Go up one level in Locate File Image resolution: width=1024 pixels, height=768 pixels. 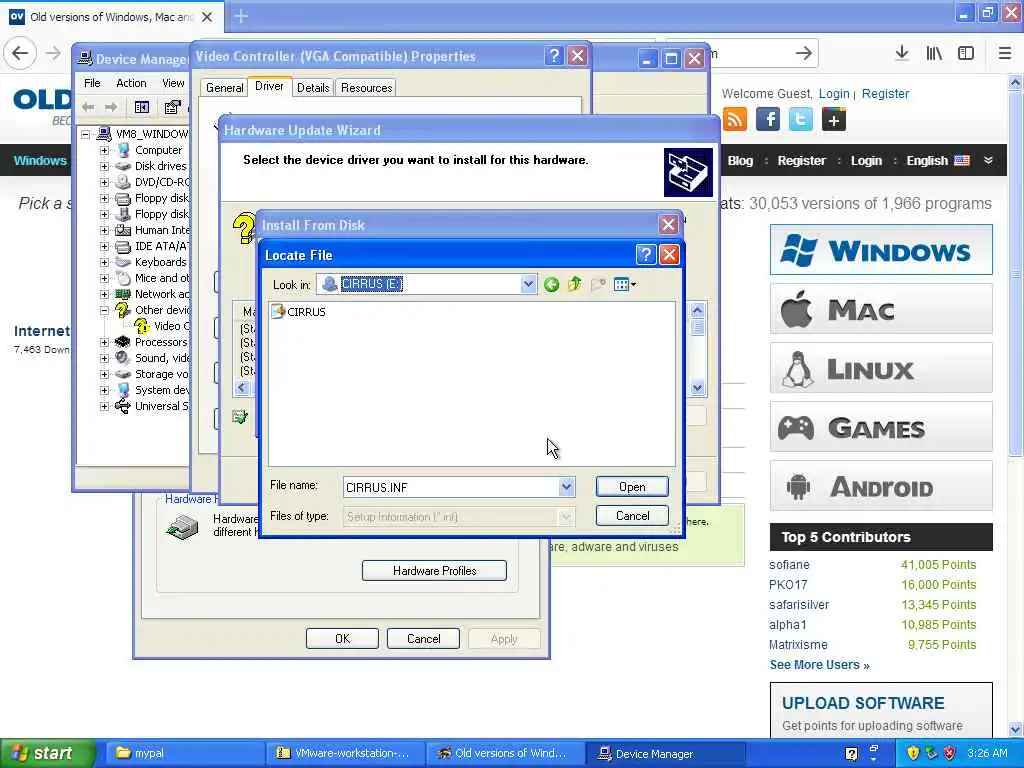pos(575,284)
